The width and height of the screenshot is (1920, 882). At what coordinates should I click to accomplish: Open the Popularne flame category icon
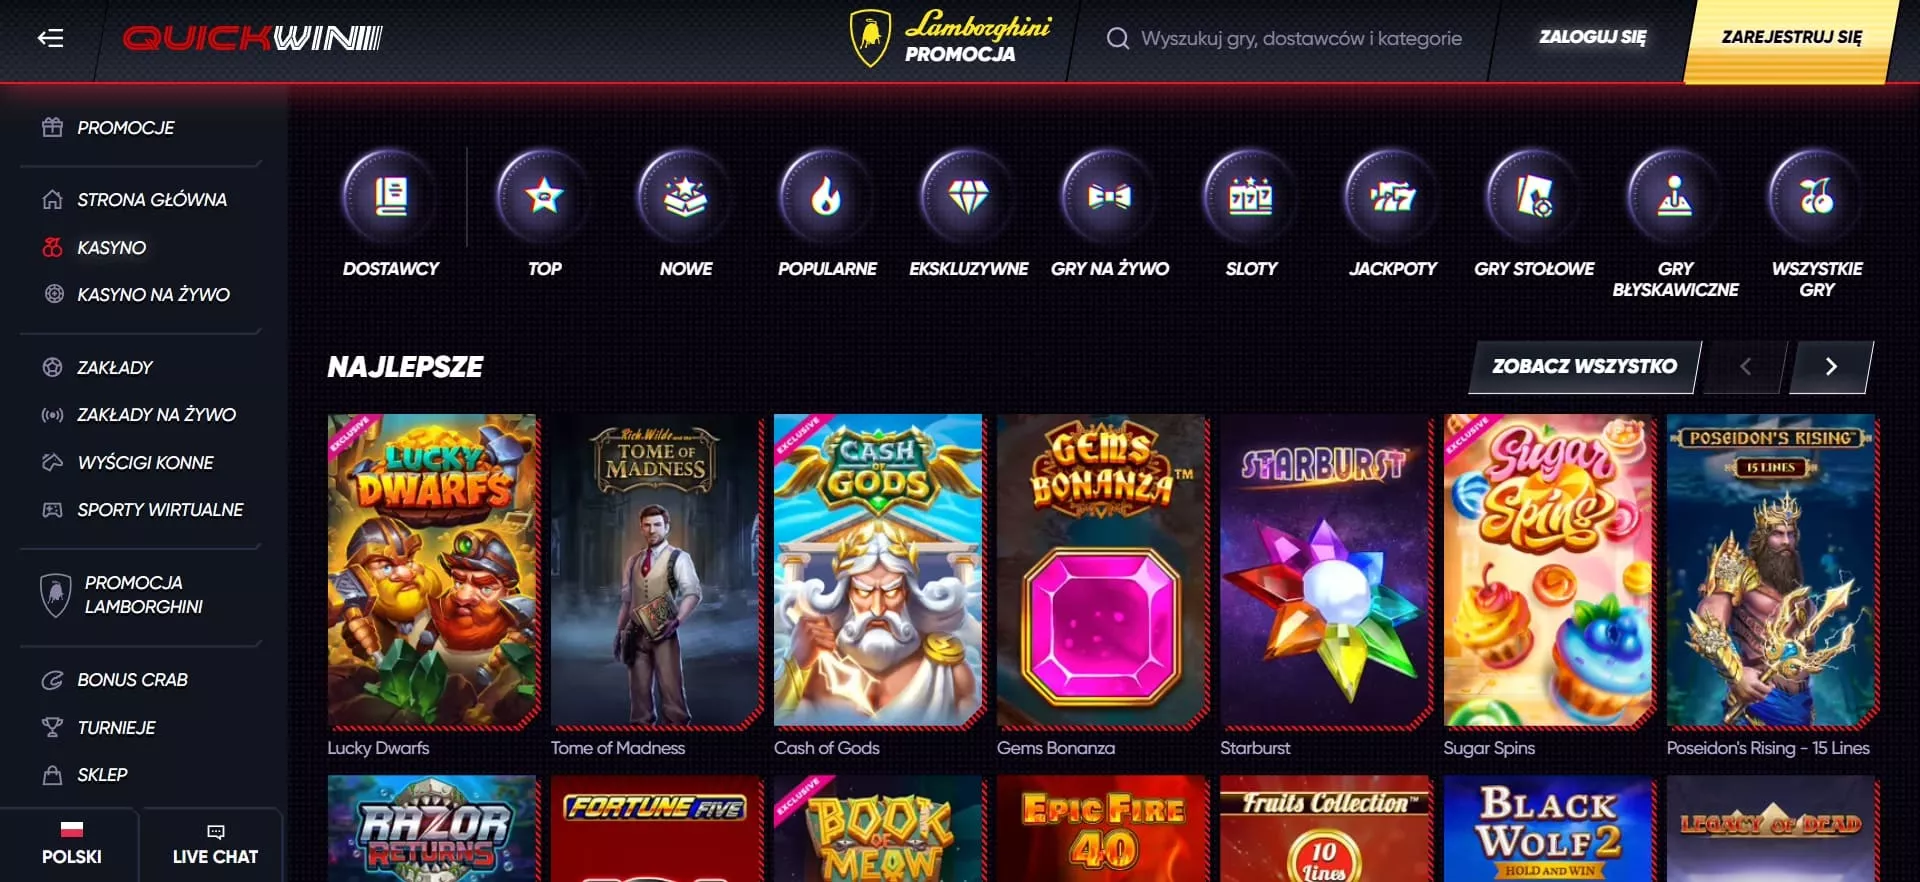pos(826,196)
